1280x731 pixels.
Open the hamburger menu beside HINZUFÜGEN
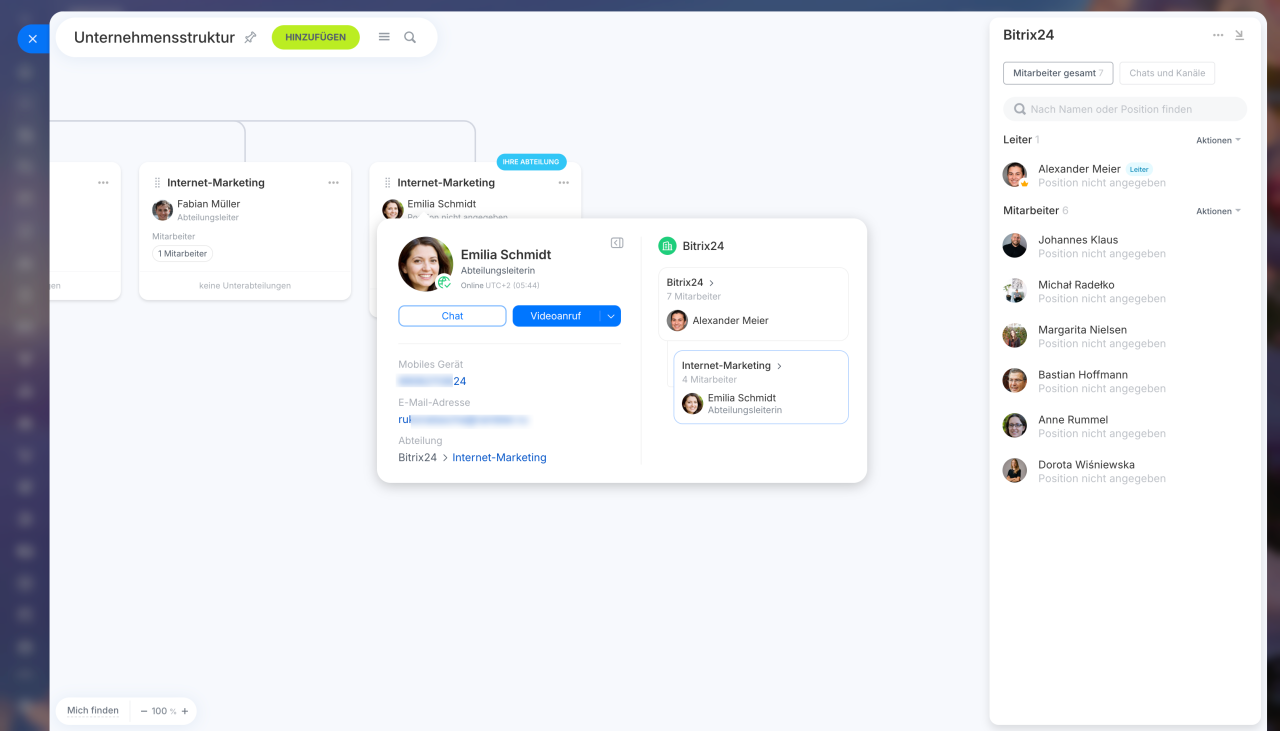point(384,37)
